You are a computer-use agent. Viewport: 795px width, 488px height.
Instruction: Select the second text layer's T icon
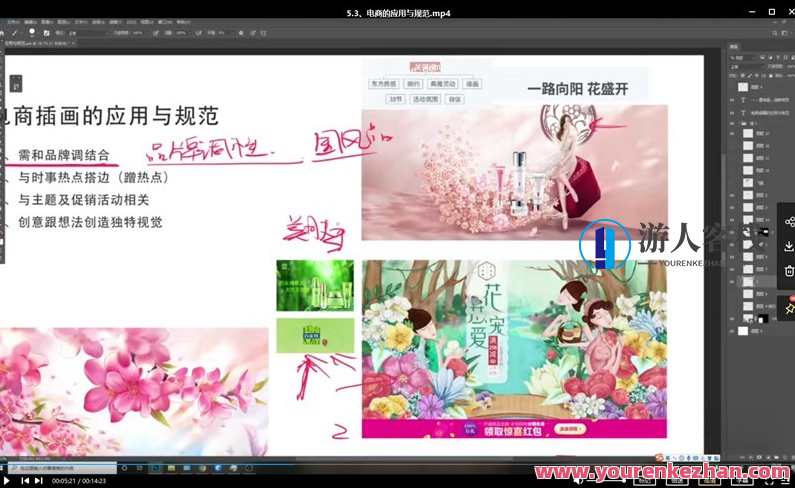tap(744, 113)
